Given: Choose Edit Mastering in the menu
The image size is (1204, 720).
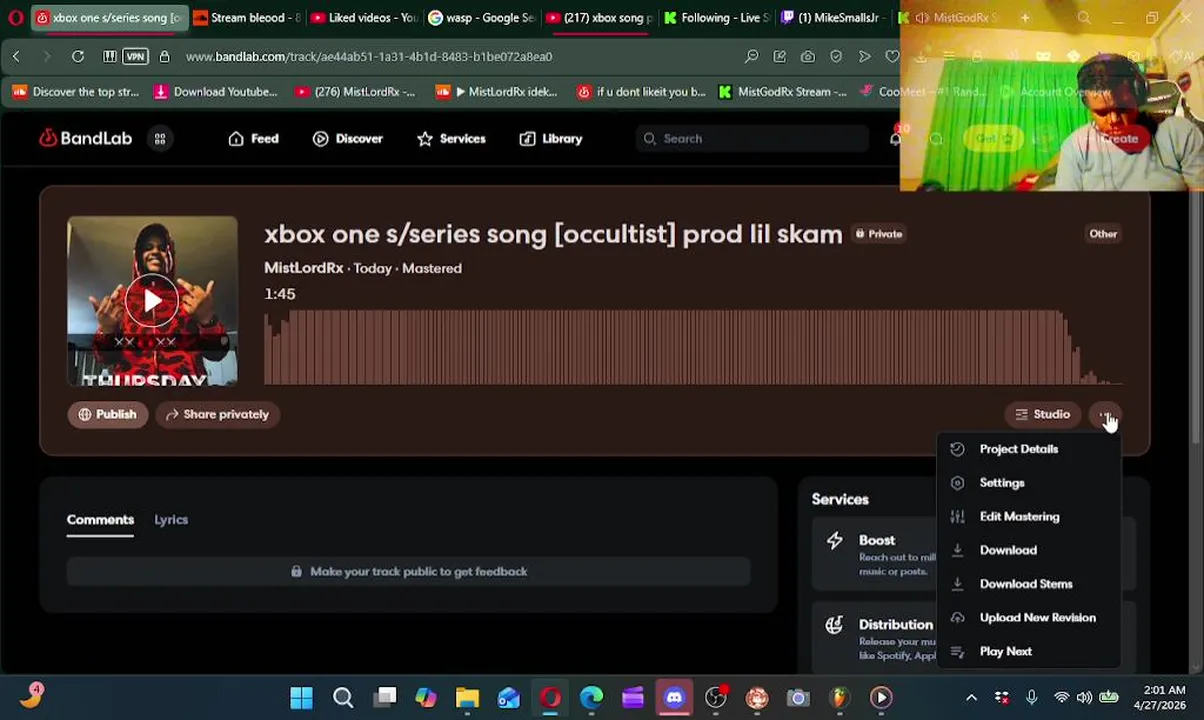Looking at the screenshot, I should pyautogui.click(x=1028, y=517).
